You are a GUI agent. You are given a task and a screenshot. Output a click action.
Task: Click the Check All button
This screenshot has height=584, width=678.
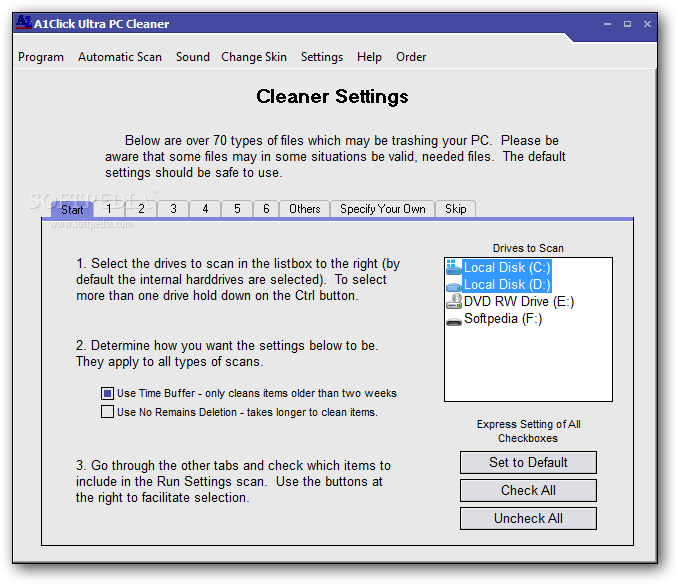click(528, 491)
